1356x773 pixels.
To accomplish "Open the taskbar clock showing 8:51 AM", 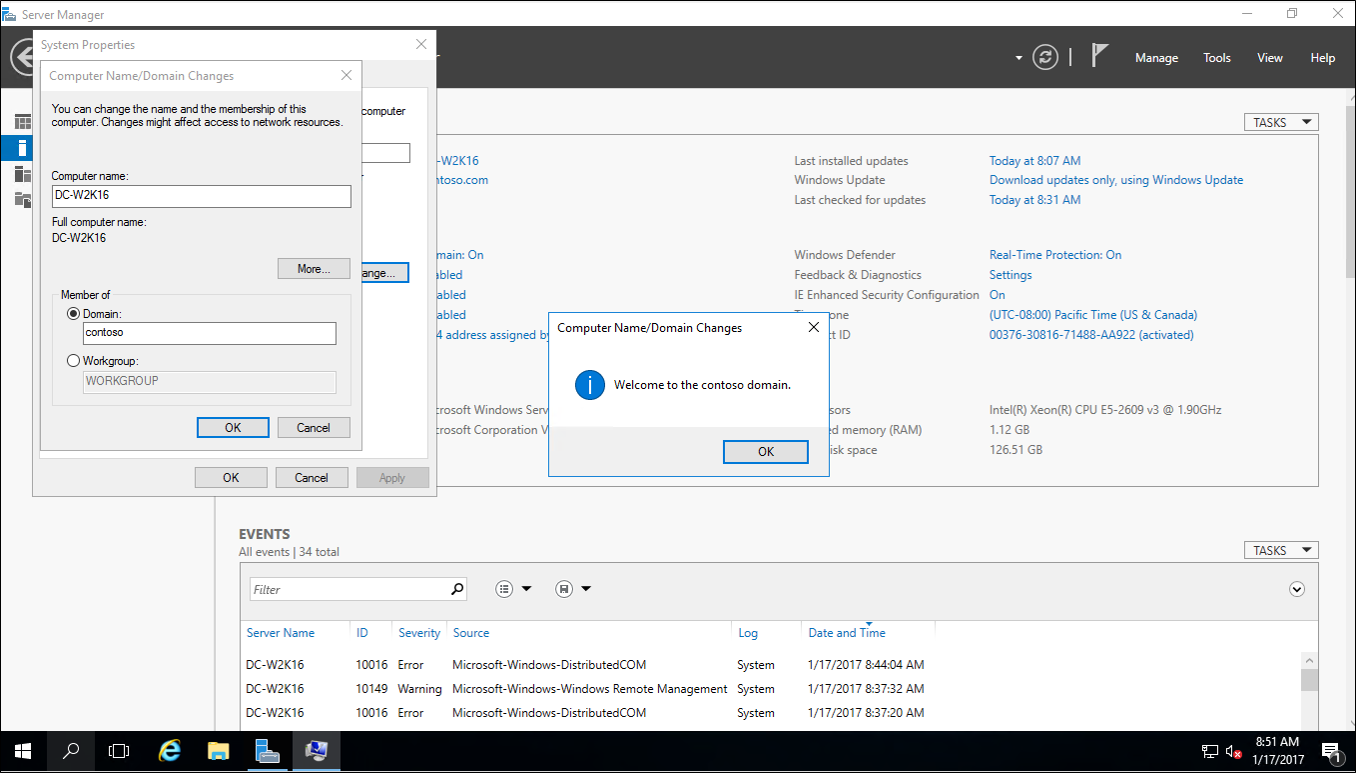I will 1279,751.
